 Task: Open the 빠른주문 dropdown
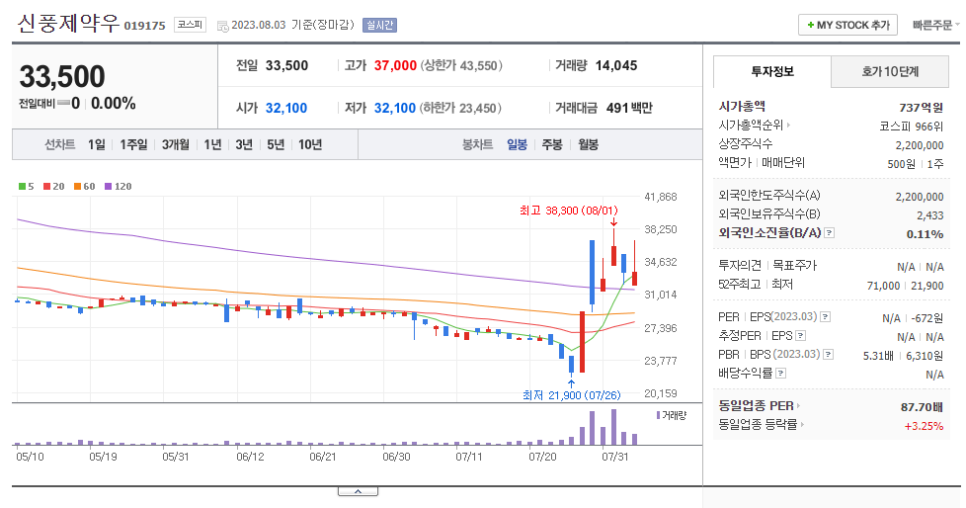click(936, 25)
